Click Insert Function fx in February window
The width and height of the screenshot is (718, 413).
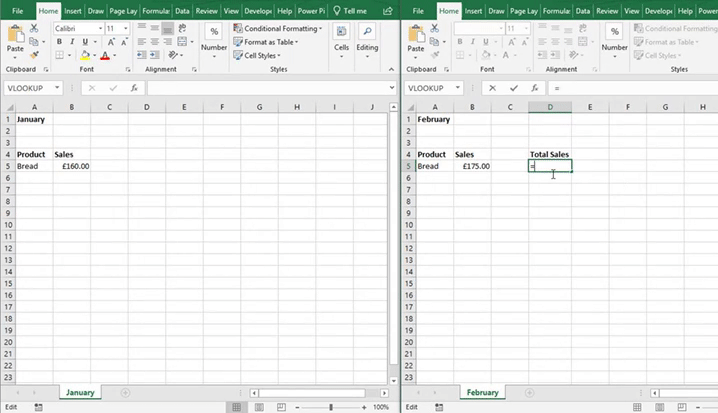click(x=533, y=88)
